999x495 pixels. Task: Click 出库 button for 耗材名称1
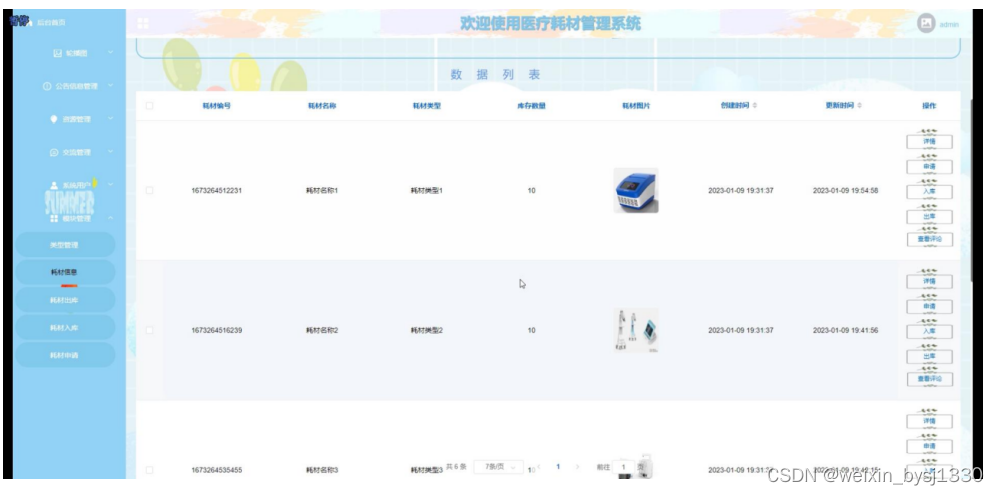pos(930,217)
